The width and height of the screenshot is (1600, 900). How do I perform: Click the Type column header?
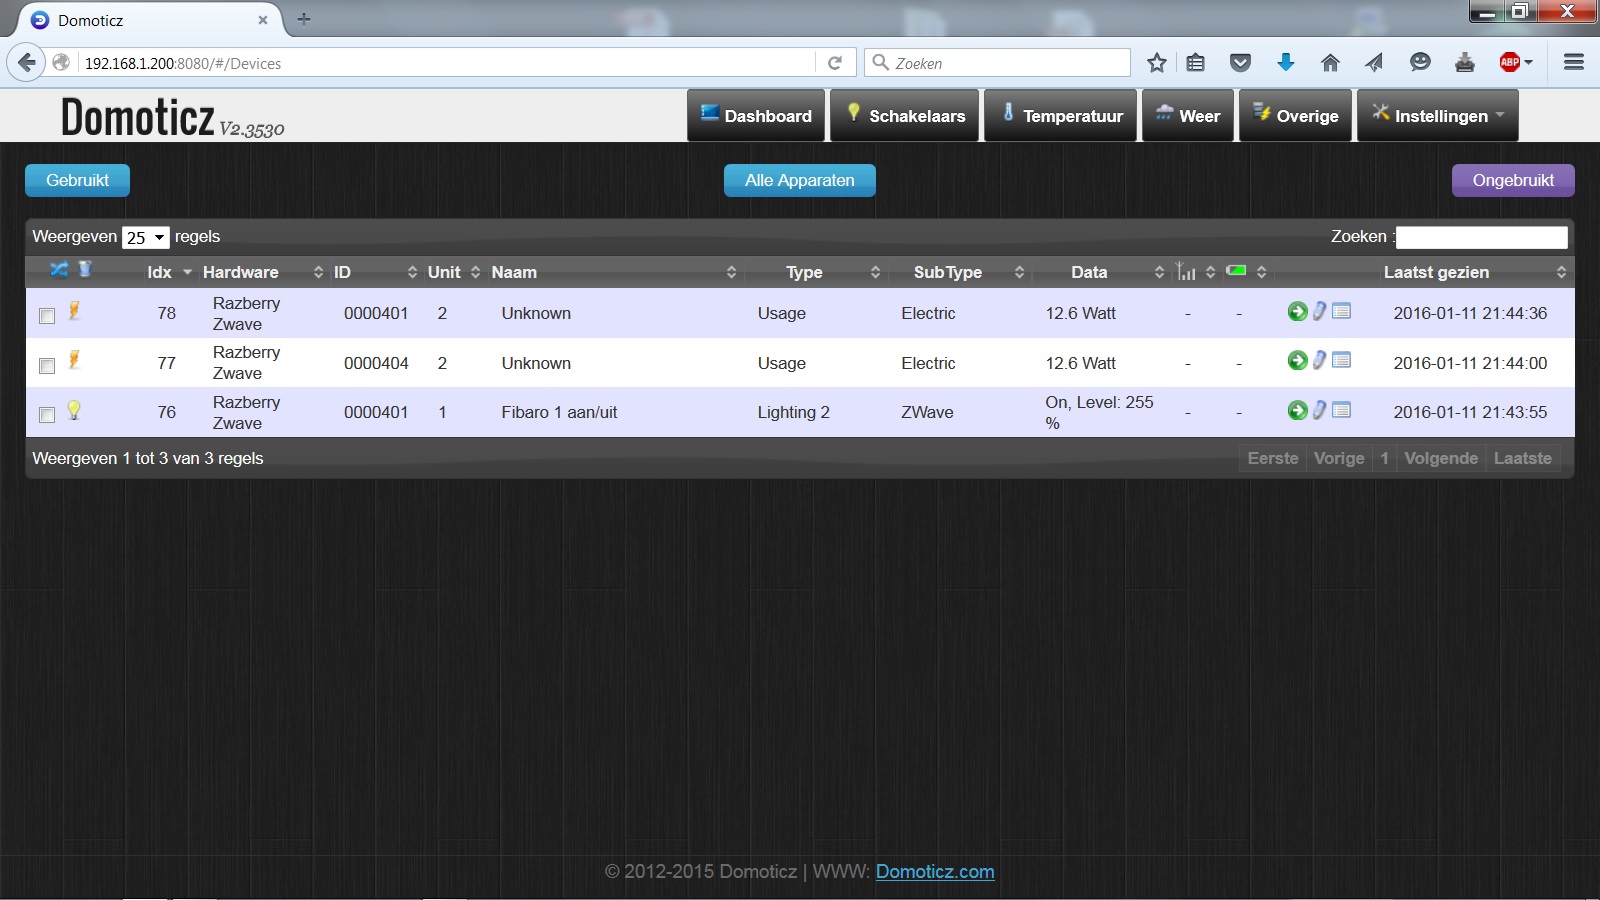click(x=815, y=272)
